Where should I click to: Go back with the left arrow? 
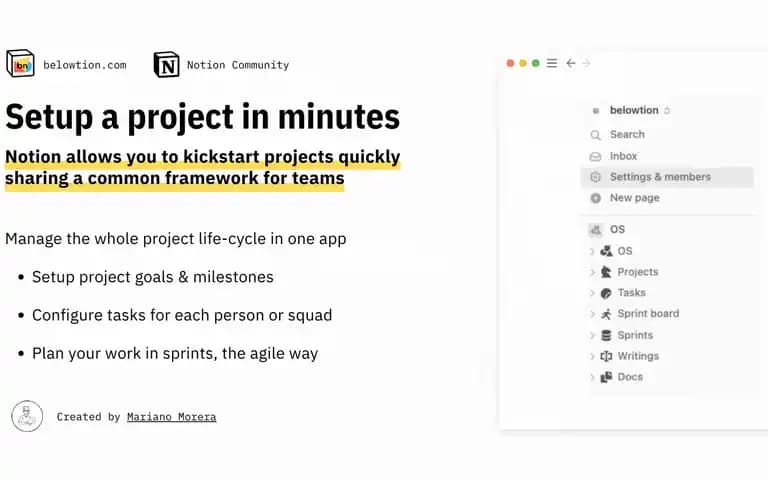click(571, 63)
